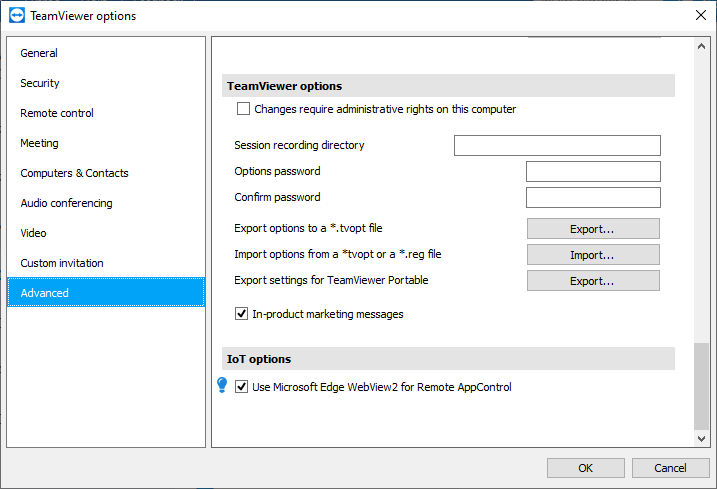Viewport: 717px width, 489px height.
Task: Select the Advanced category
Action: (106, 293)
